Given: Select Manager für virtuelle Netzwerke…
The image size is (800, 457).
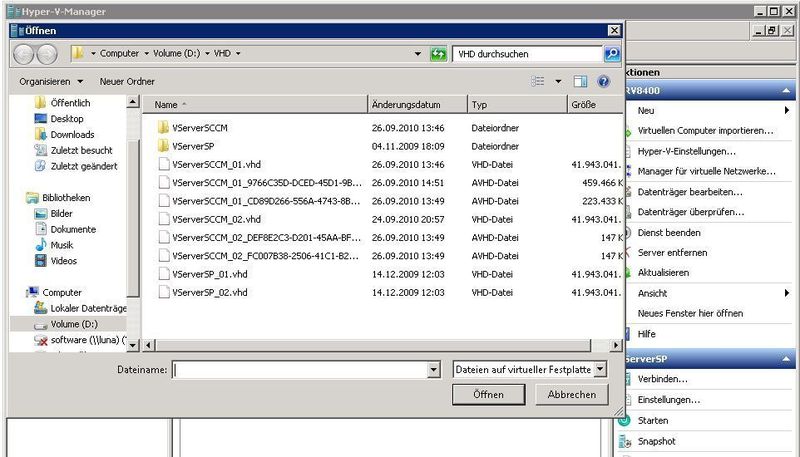Looking at the screenshot, I should pyautogui.click(x=707, y=171).
